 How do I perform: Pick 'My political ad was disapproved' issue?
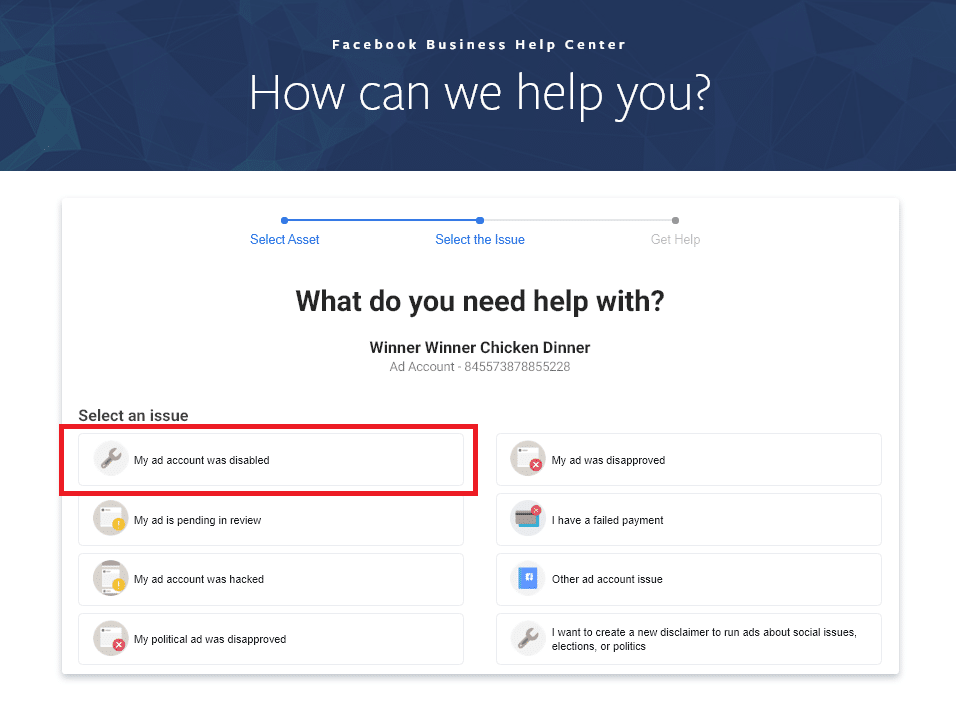click(271, 639)
